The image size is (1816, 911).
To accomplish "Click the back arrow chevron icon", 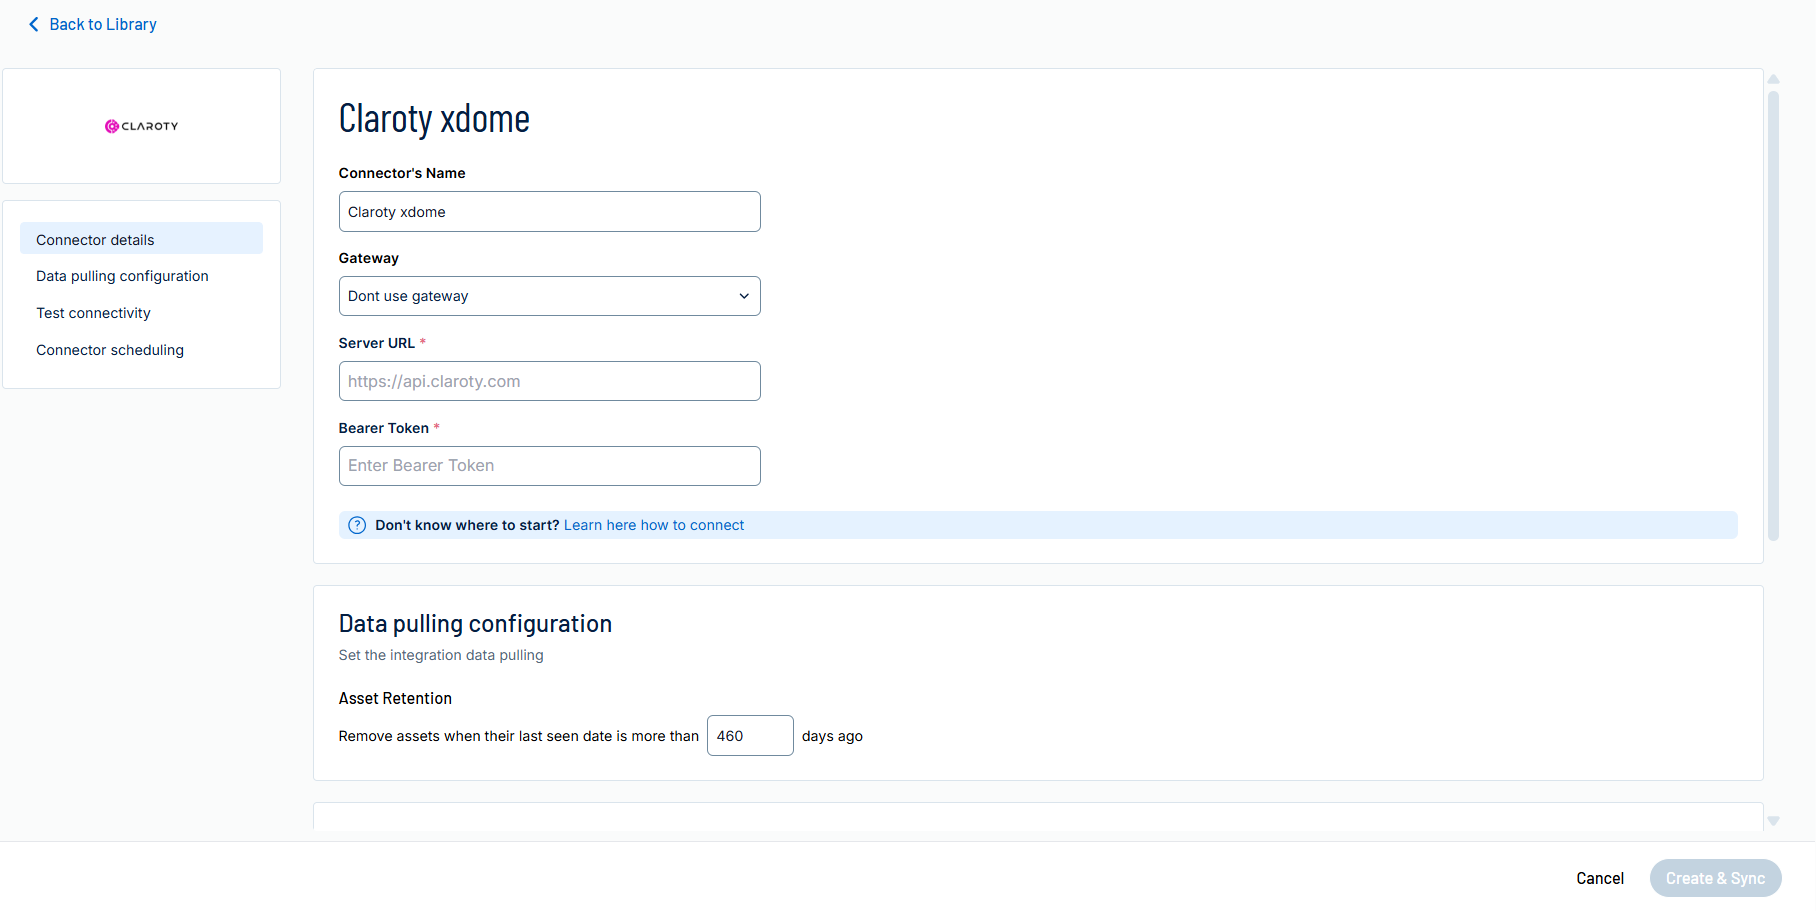I will [x=34, y=24].
